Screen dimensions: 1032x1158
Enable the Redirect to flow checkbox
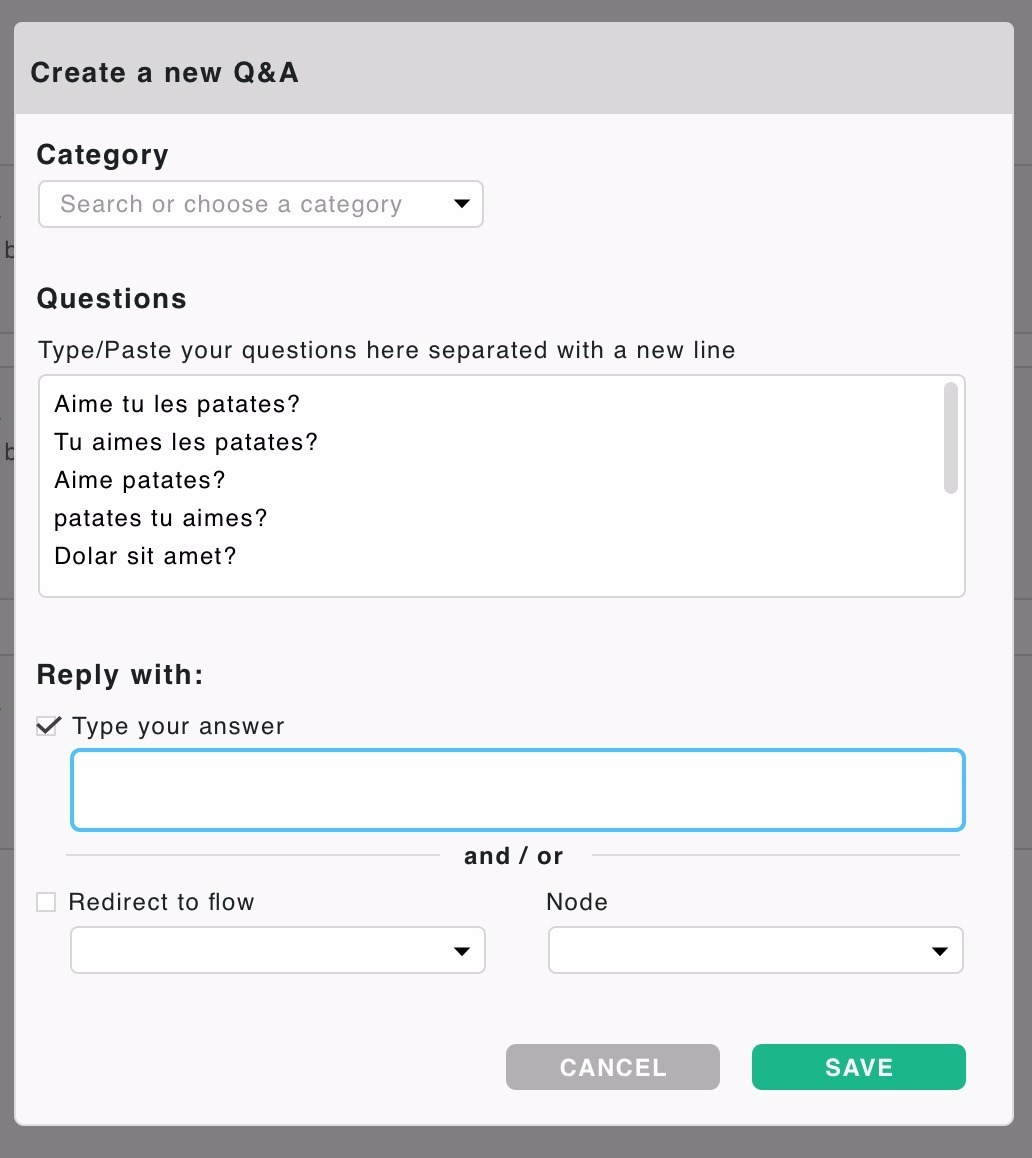point(46,901)
